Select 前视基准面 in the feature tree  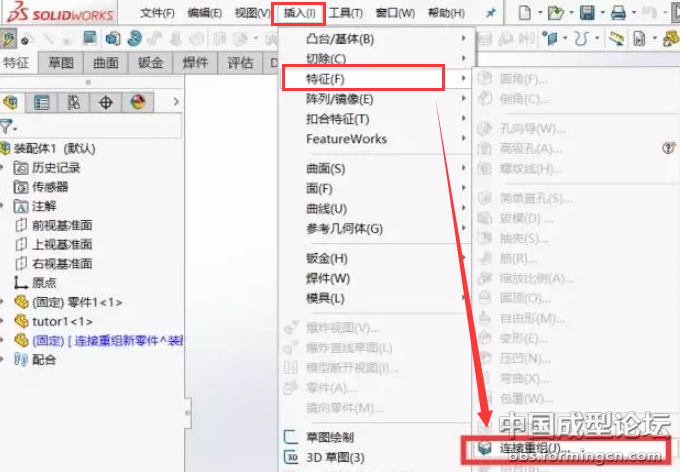[62, 225]
